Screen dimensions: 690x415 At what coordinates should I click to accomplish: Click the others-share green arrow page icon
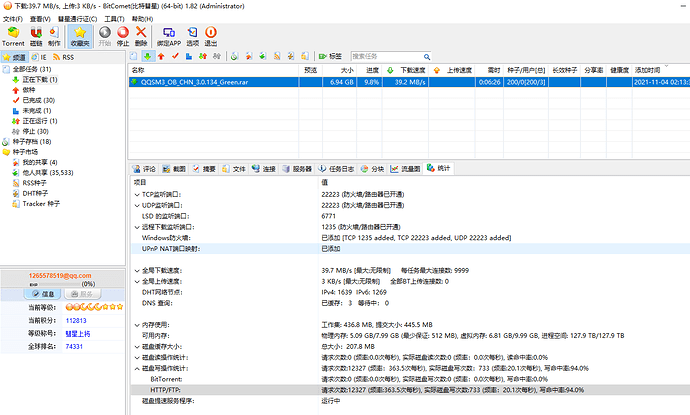point(263,56)
